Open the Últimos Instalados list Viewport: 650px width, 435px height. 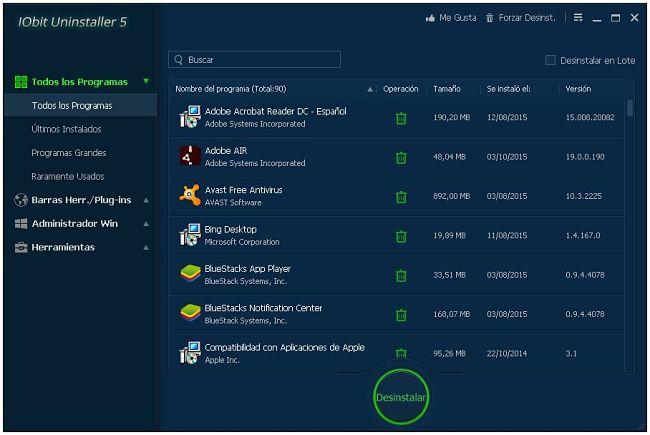click(x=66, y=129)
